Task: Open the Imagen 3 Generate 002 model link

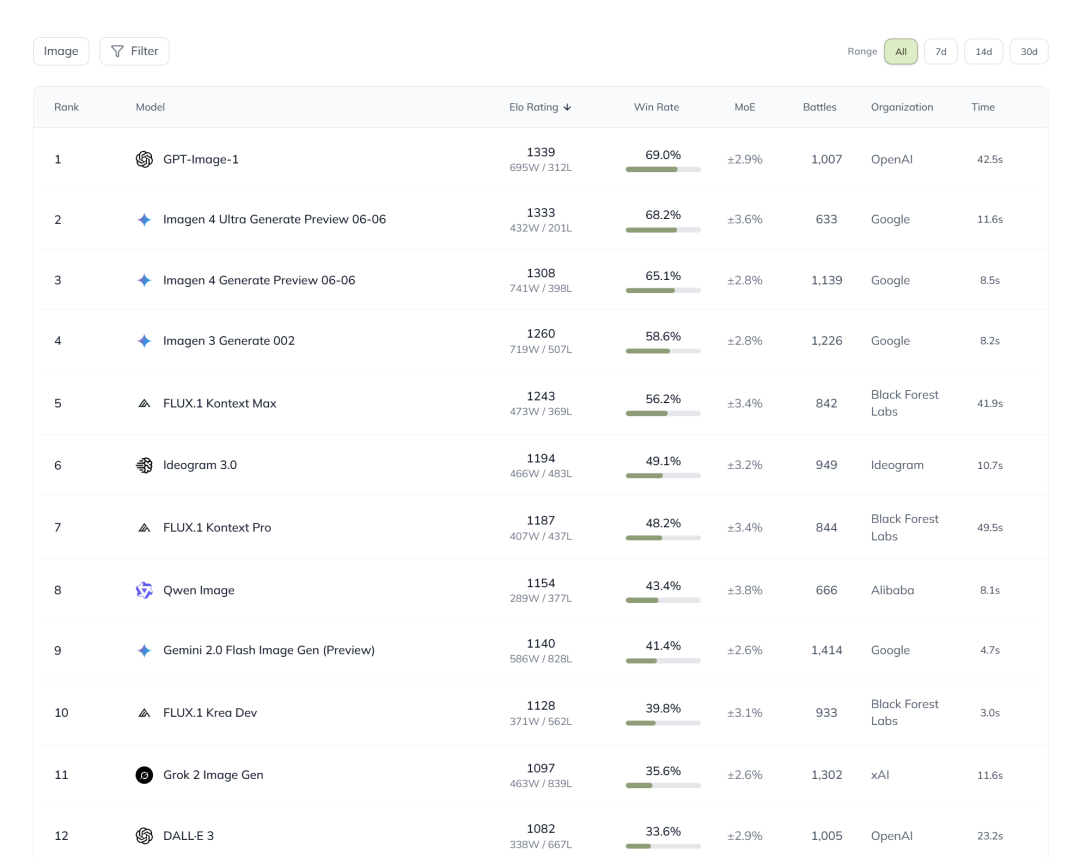Action: (x=229, y=341)
